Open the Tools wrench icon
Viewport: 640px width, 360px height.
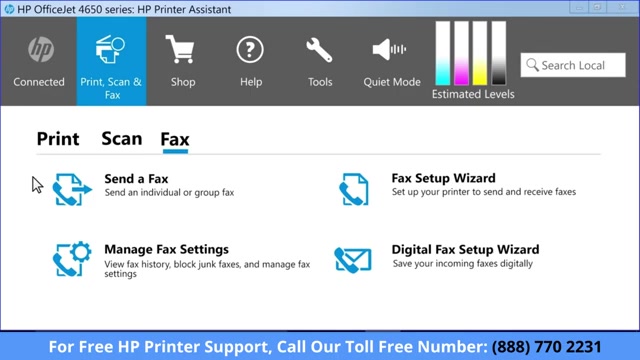coord(319,50)
